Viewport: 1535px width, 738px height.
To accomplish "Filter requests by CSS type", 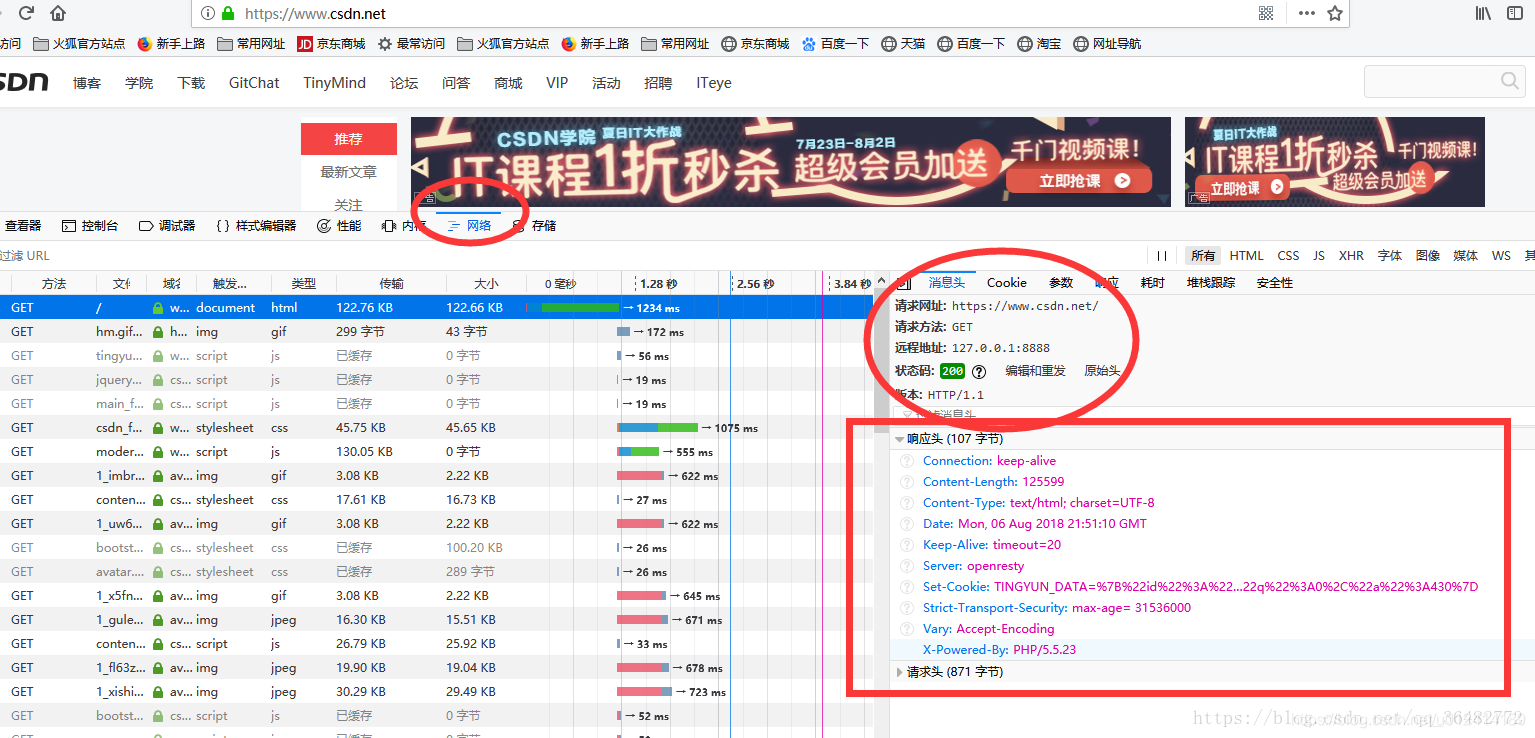I will coord(1288,256).
